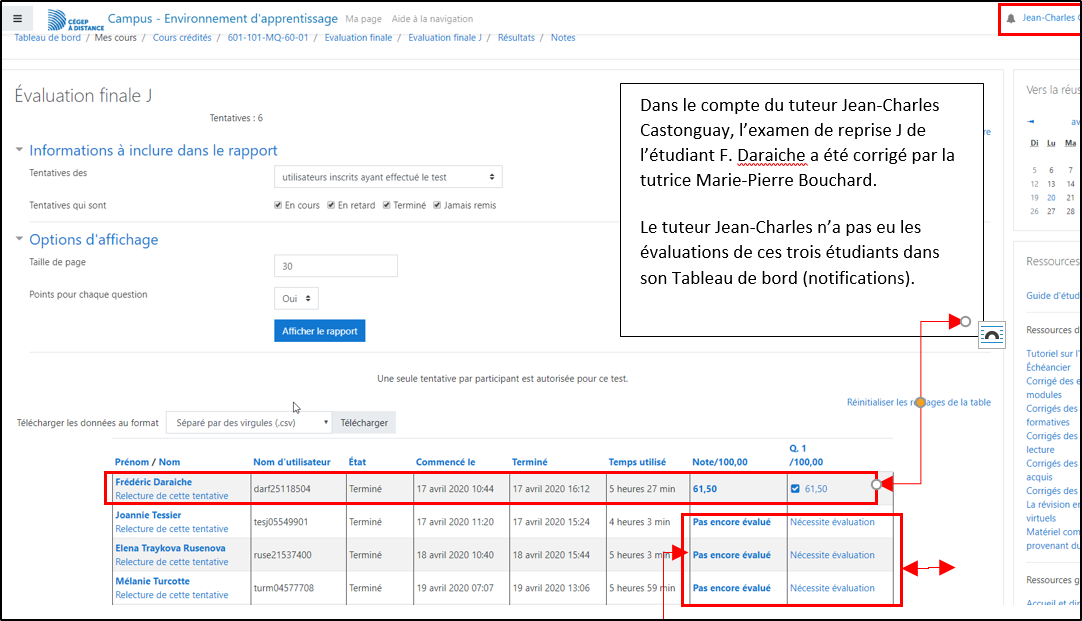Click the Afficher le rapport button

[x=320, y=331]
